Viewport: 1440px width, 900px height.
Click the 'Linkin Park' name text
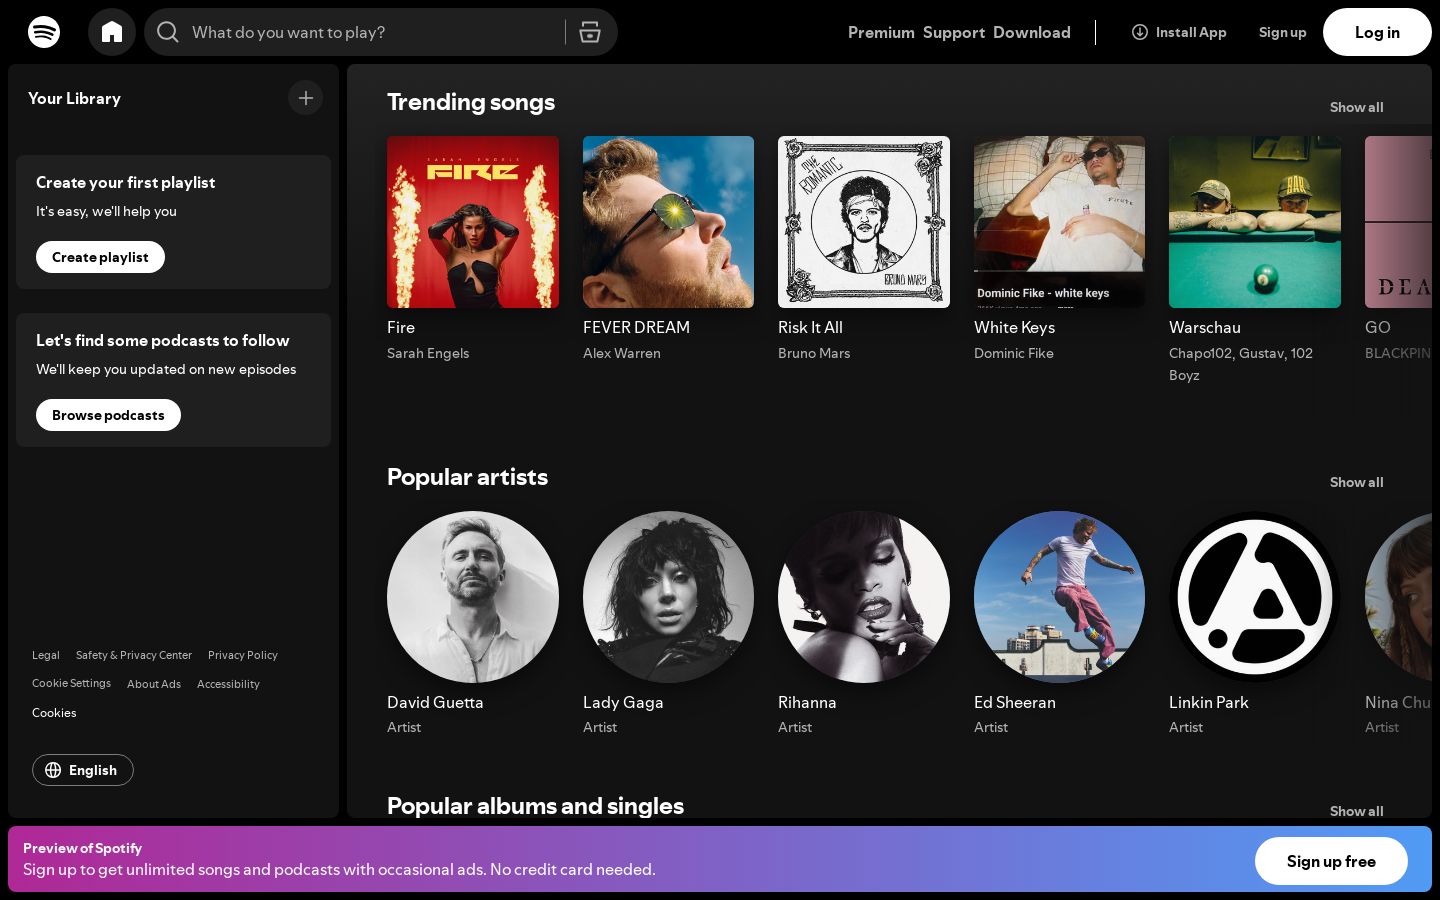(x=1209, y=702)
